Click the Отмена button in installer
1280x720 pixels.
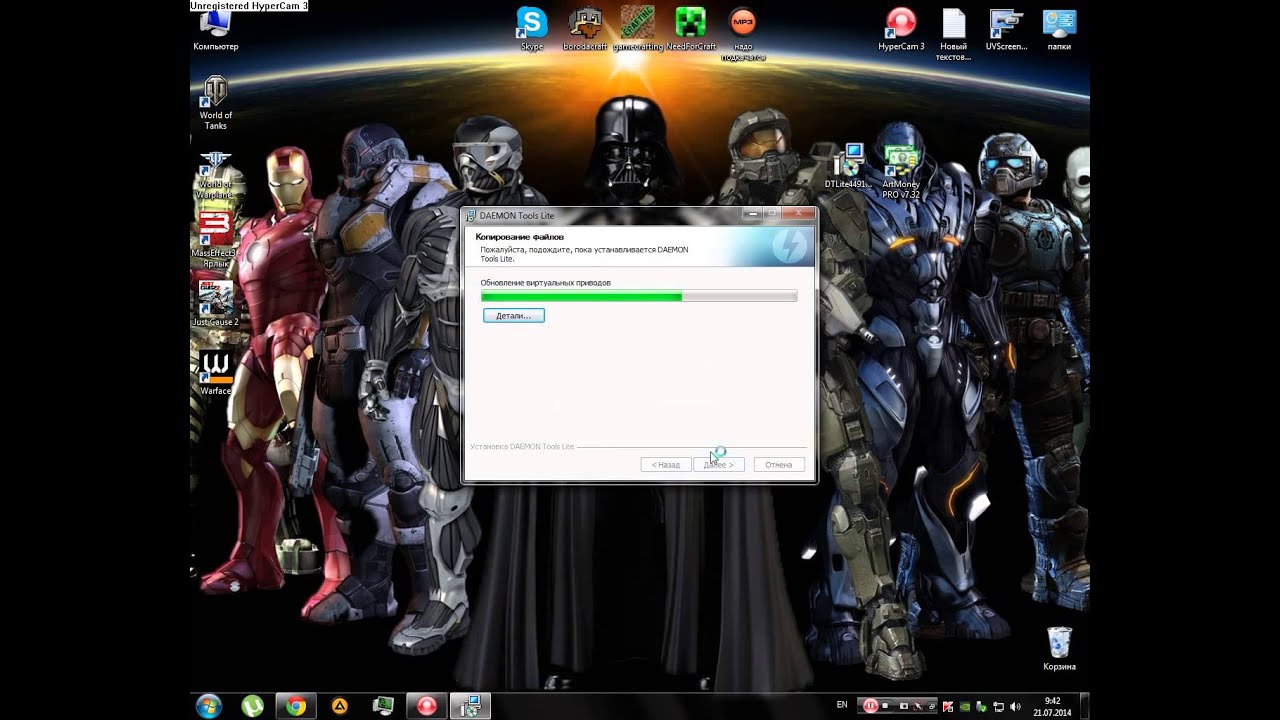pyautogui.click(x=779, y=465)
